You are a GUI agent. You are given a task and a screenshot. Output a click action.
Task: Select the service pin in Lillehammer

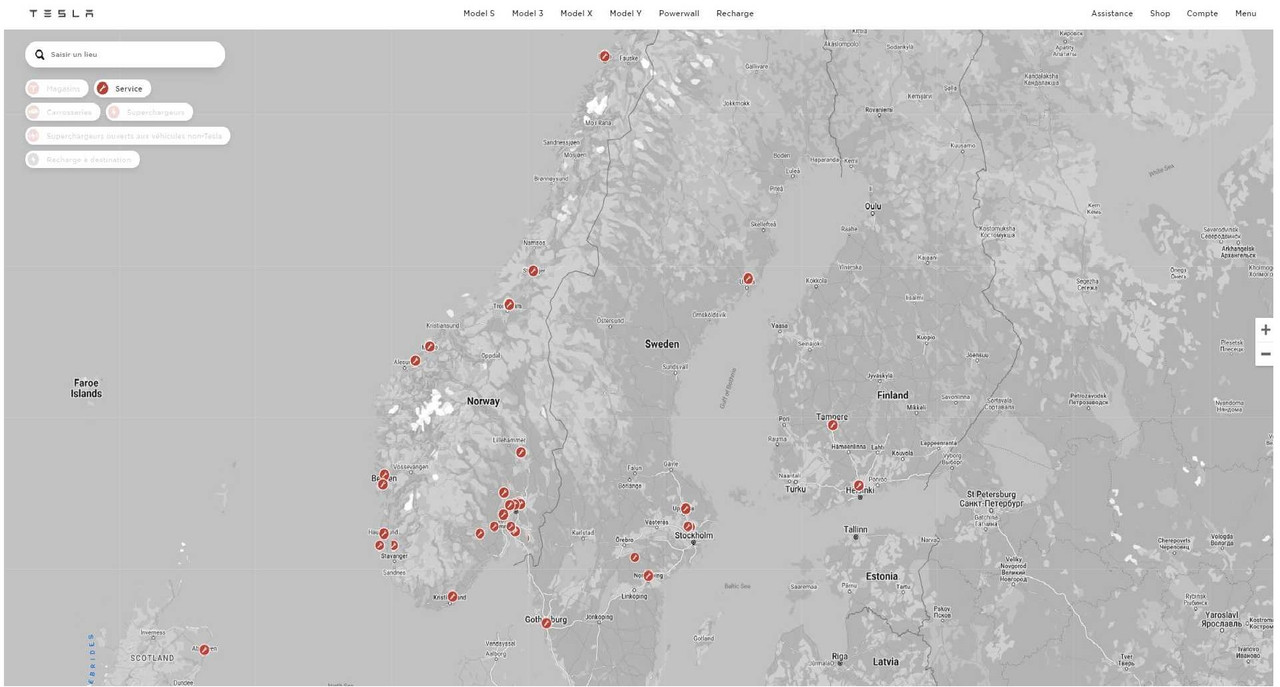click(521, 452)
